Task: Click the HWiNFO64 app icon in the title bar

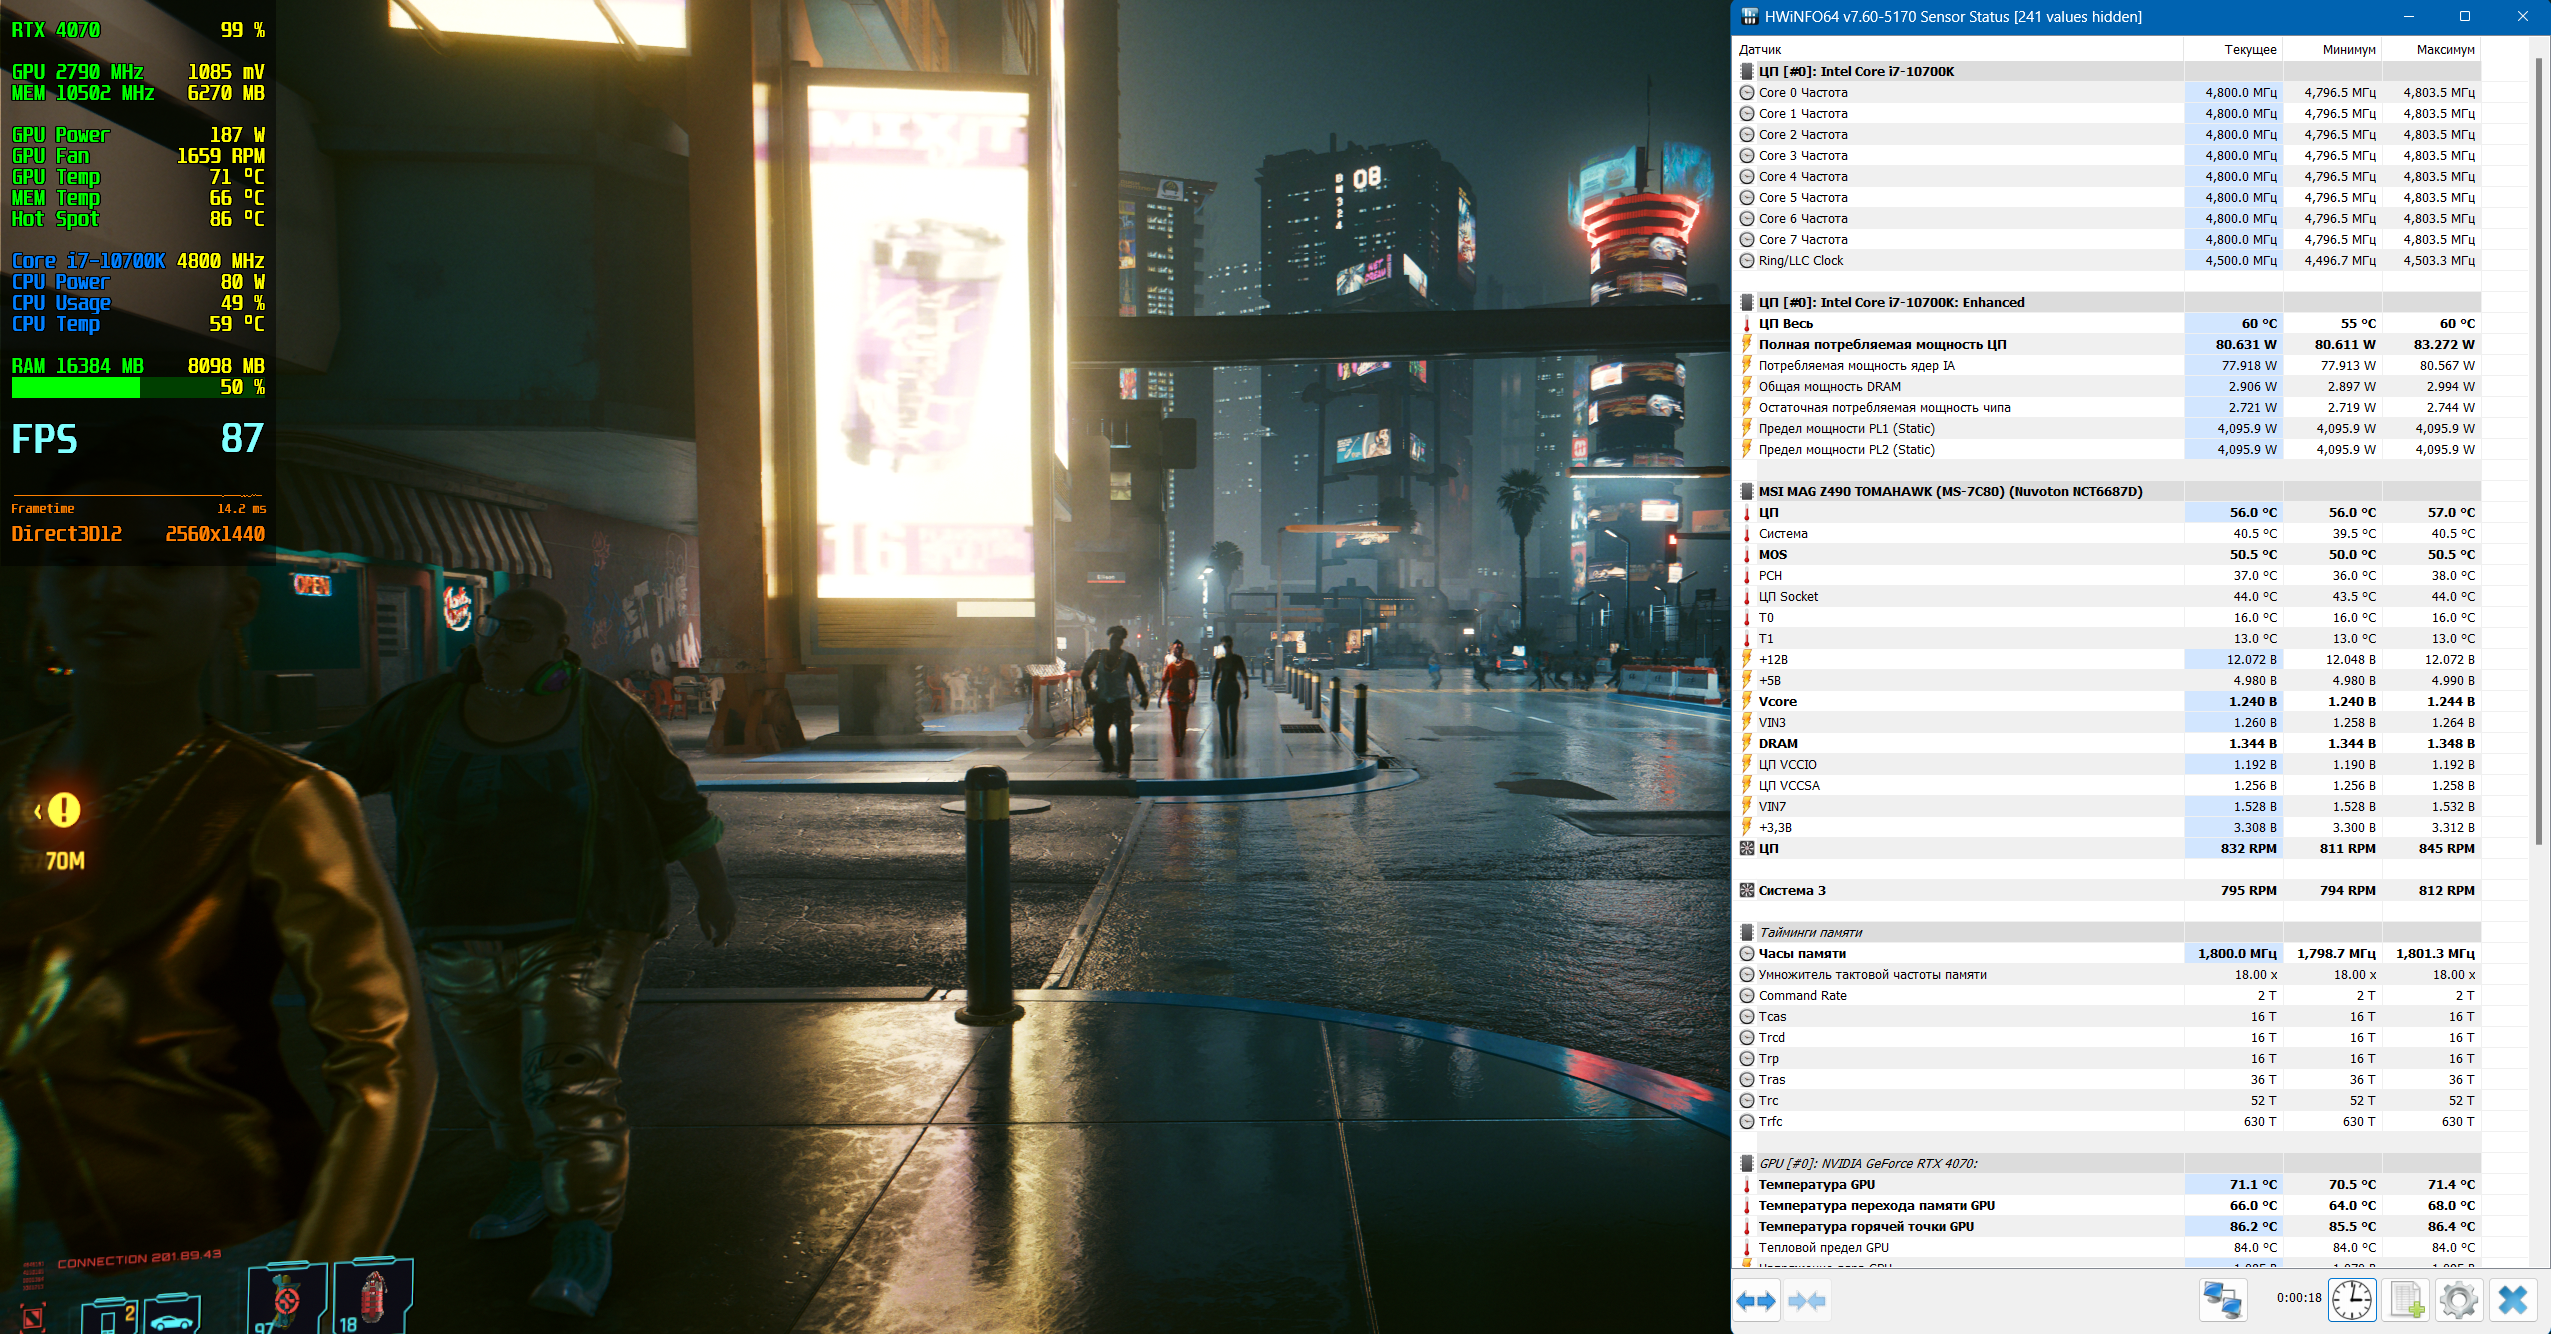Action: click(1749, 16)
